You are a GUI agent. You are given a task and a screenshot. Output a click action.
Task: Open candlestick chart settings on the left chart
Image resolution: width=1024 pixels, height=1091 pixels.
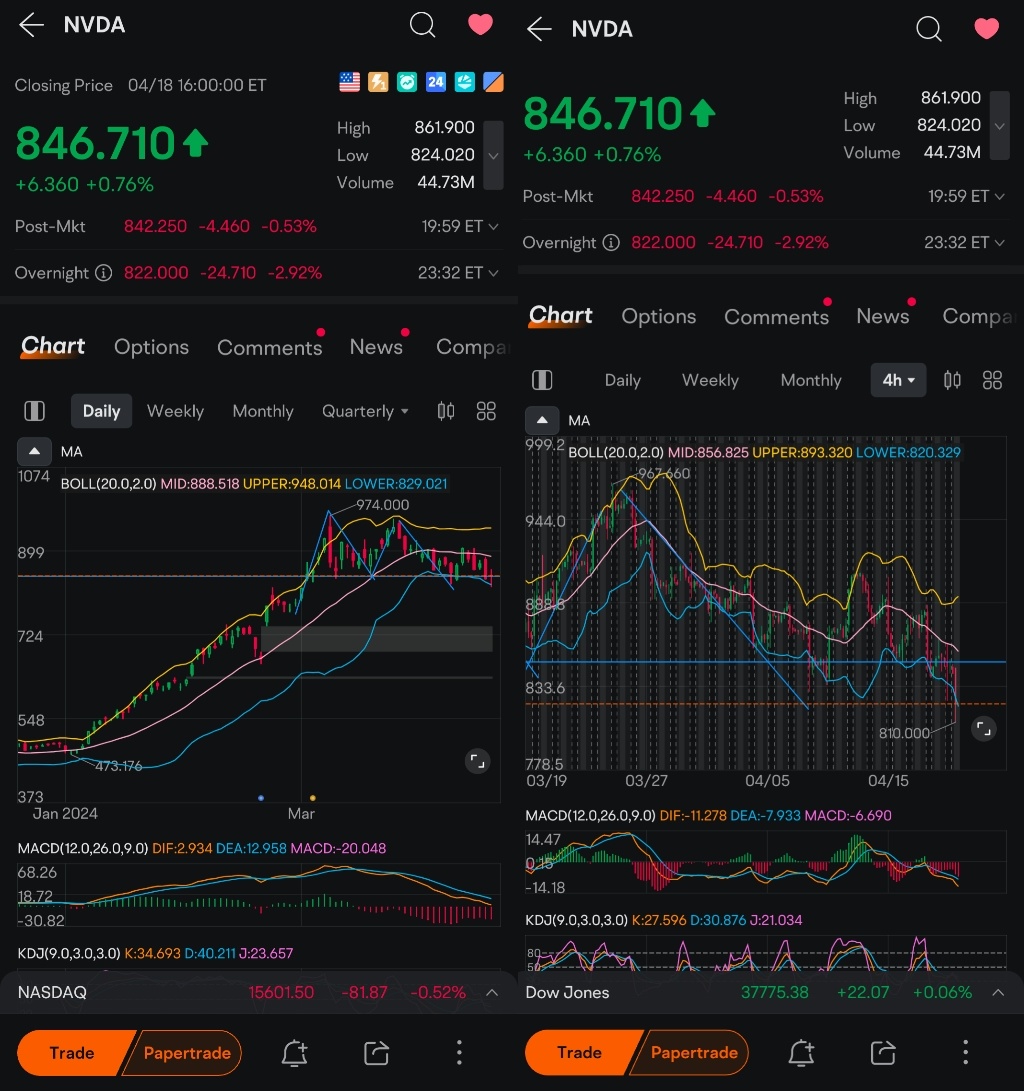(446, 411)
